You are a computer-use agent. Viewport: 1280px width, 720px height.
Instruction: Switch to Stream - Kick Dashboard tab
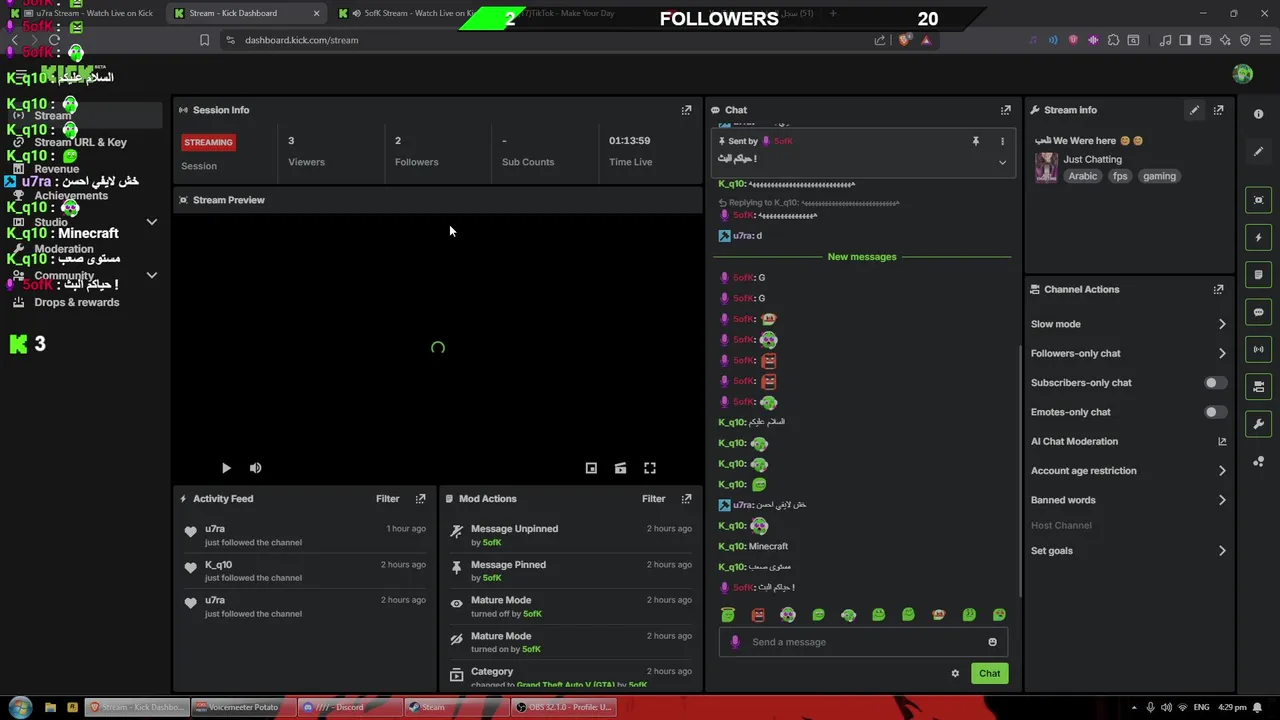click(247, 13)
